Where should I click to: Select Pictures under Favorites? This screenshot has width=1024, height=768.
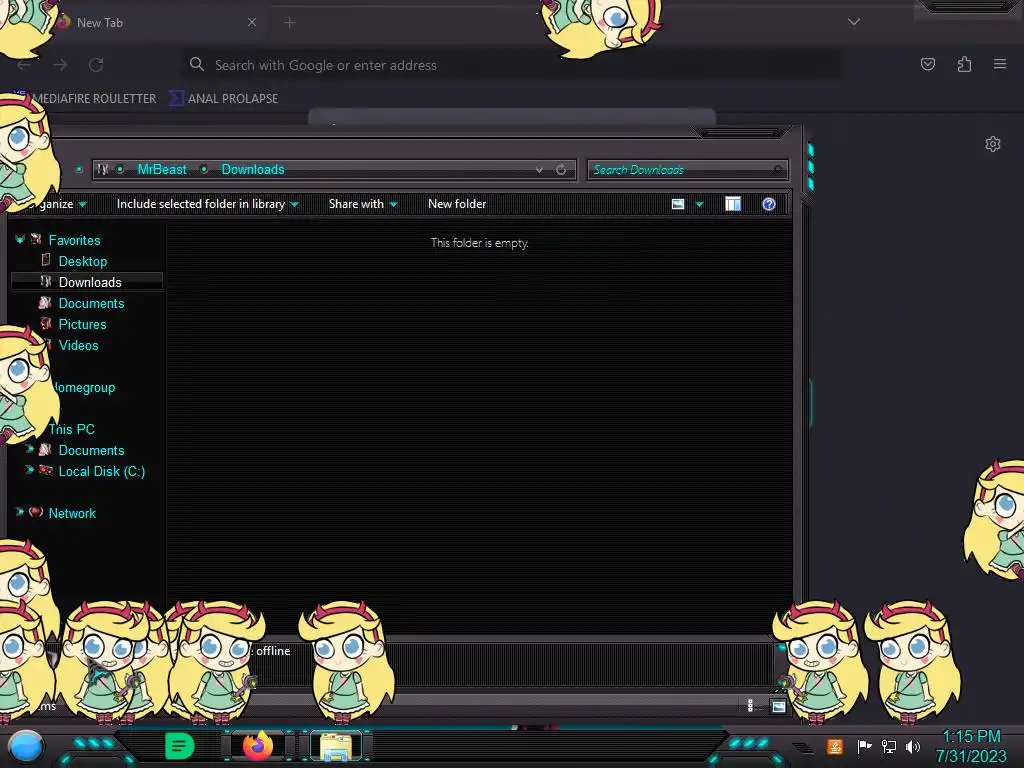[82, 324]
